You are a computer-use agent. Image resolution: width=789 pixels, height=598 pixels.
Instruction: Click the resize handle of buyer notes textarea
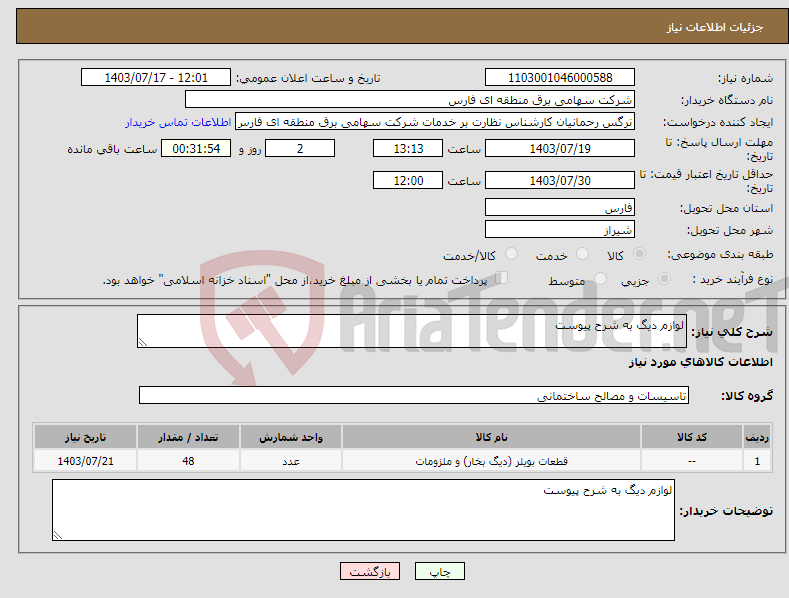click(x=57, y=536)
